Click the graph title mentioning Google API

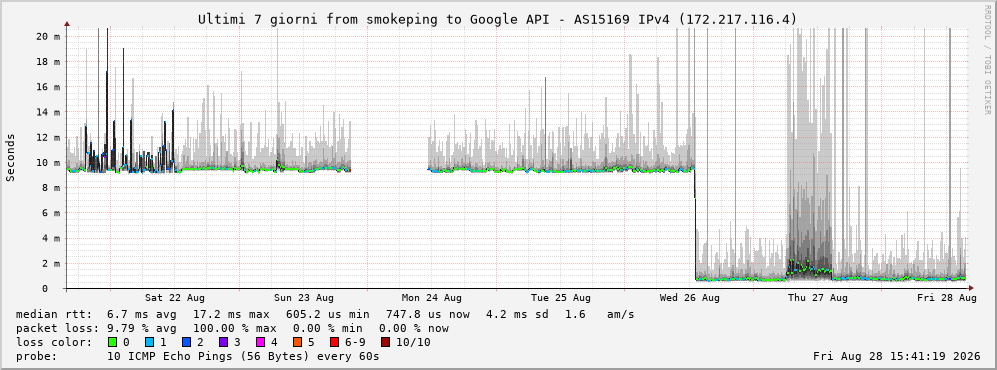(497, 20)
